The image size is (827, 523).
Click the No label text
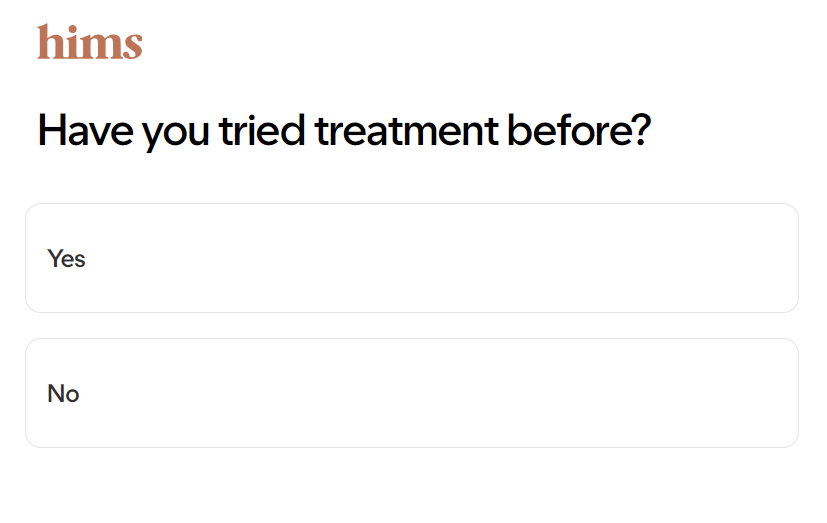pos(63,394)
